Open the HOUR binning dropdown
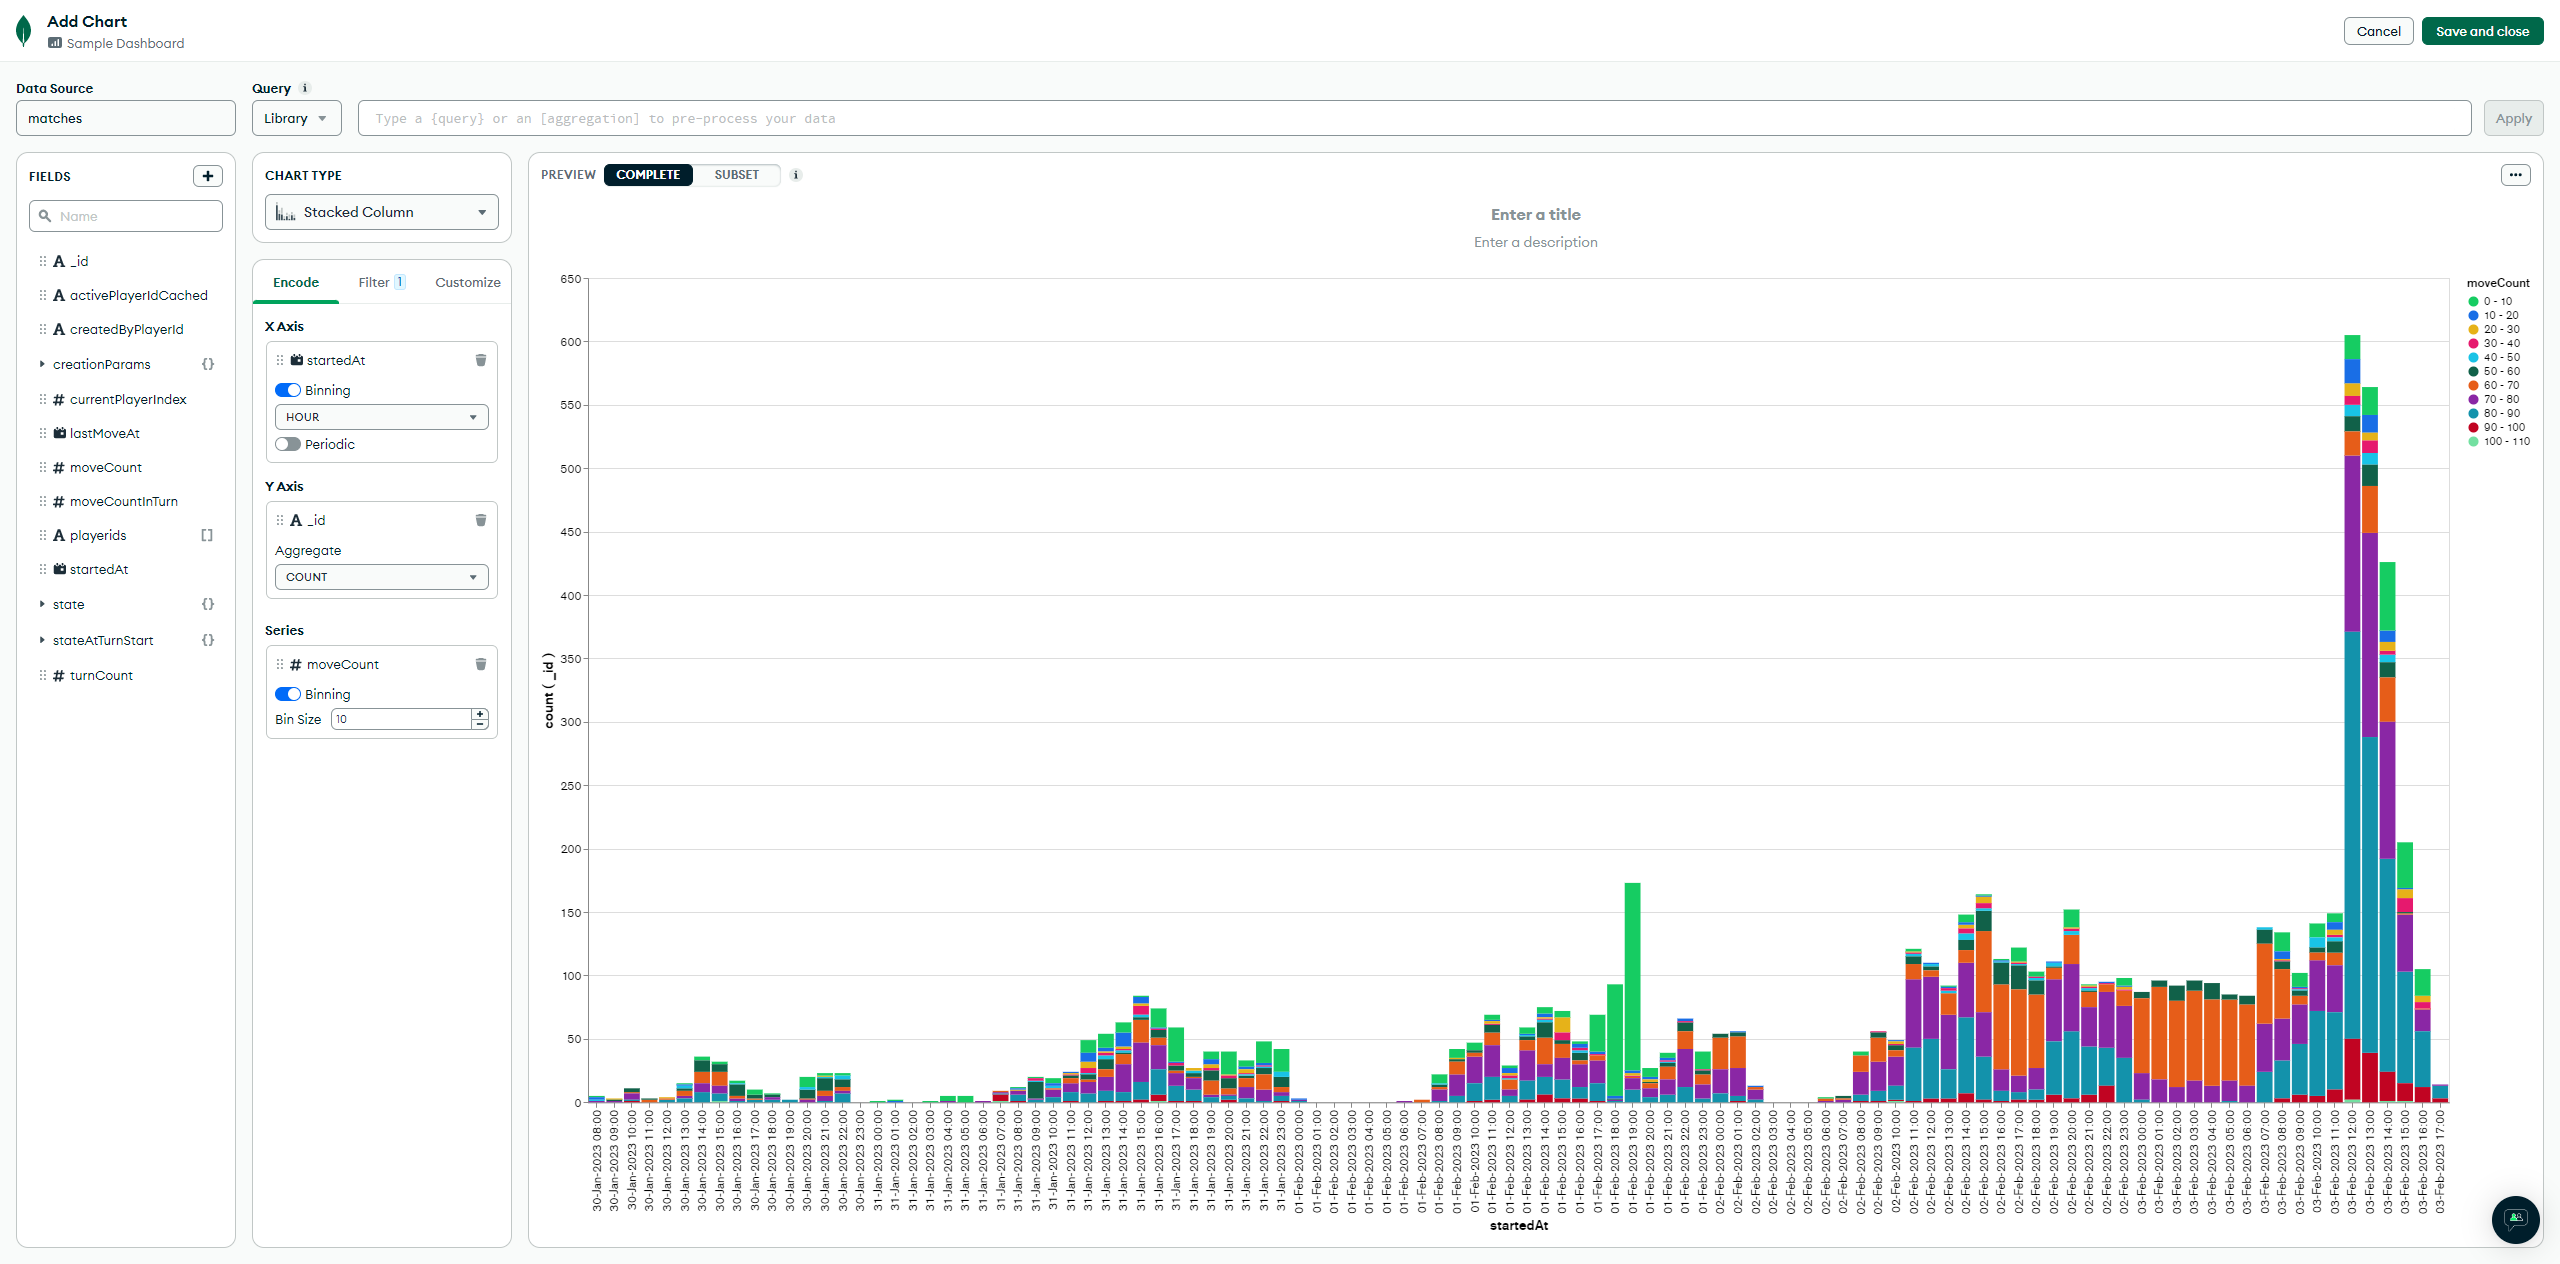 [x=381, y=417]
